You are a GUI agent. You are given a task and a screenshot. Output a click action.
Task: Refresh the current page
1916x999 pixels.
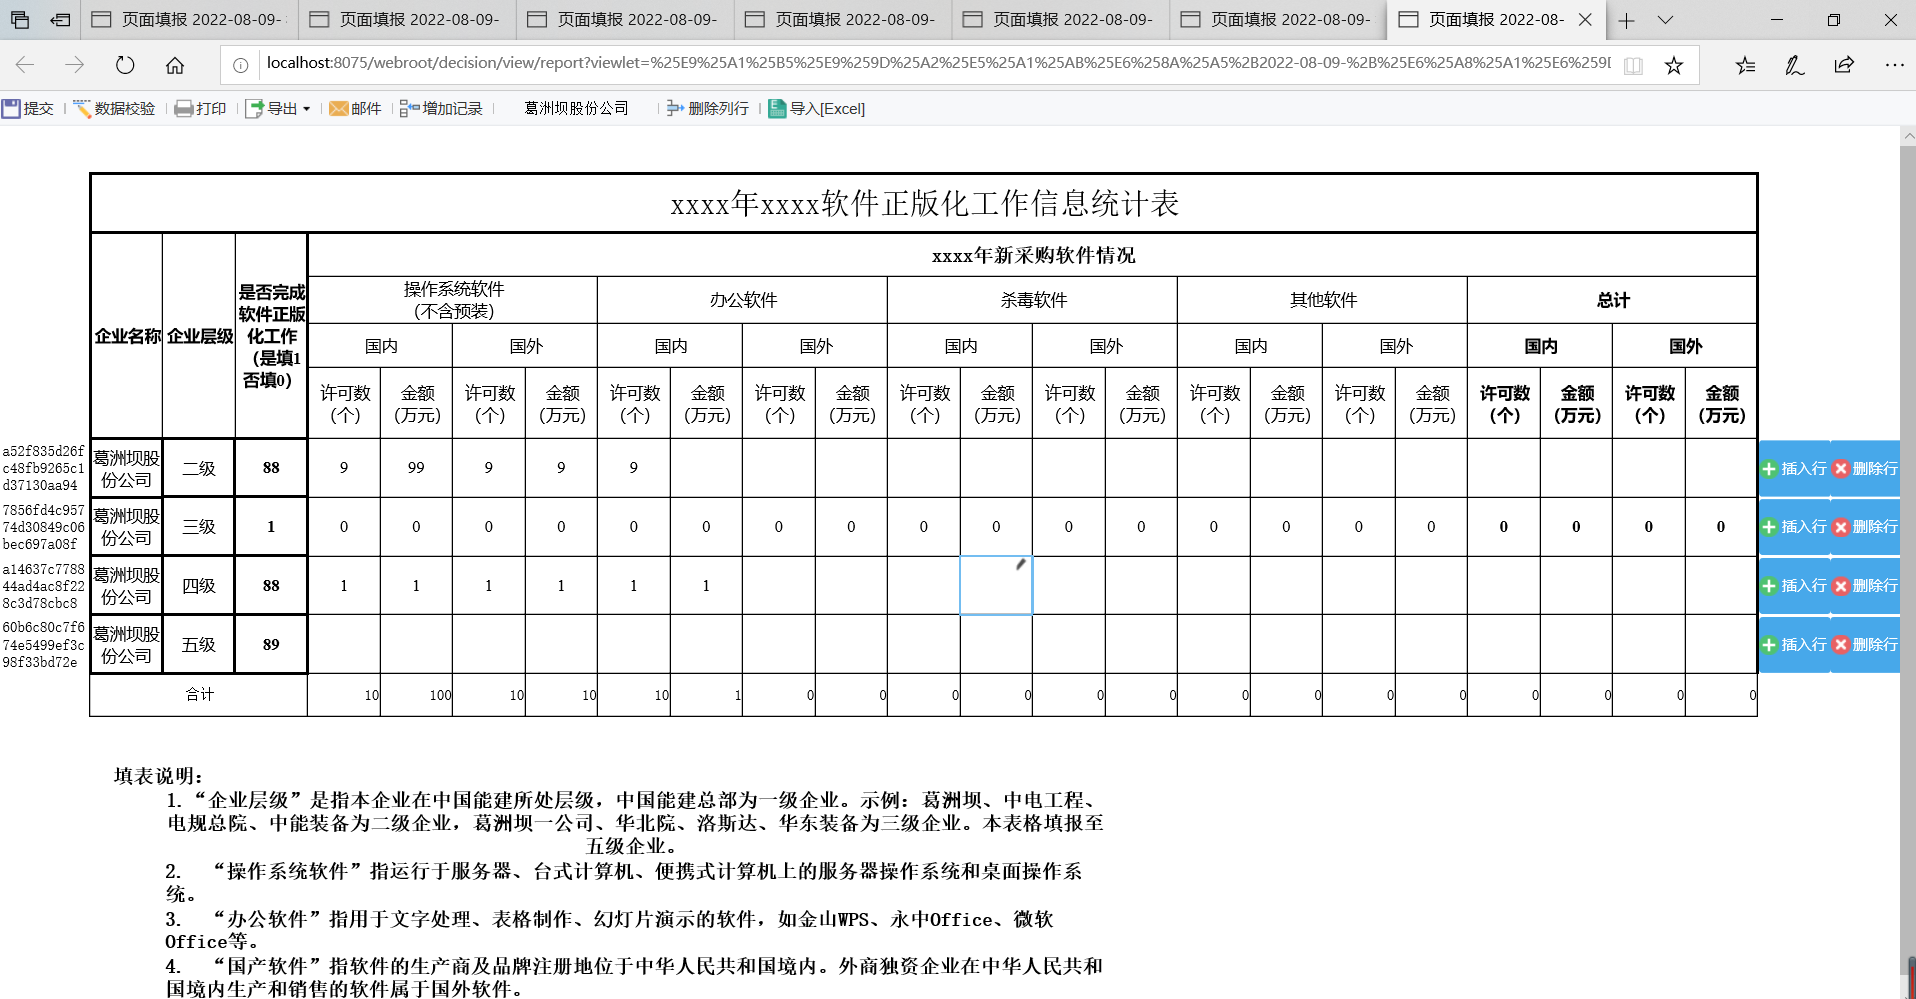[125, 65]
